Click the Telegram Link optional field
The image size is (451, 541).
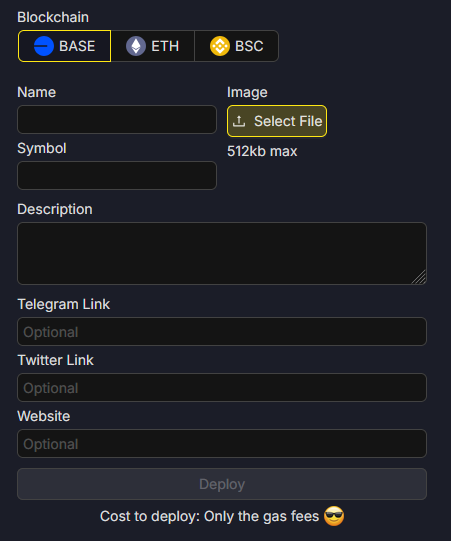click(x=222, y=332)
